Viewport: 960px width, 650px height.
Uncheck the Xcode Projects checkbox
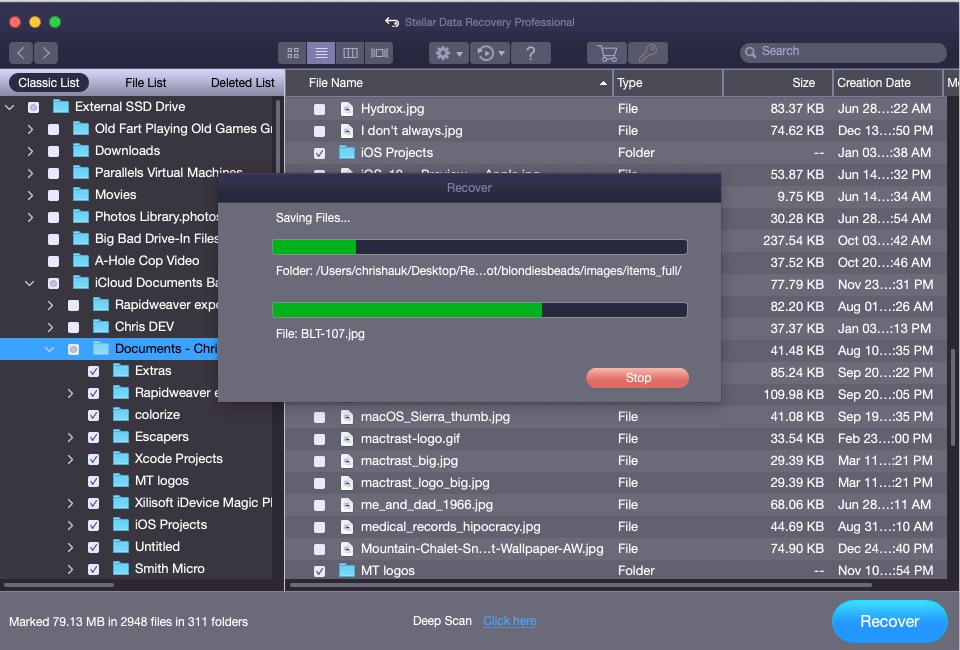click(94, 460)
